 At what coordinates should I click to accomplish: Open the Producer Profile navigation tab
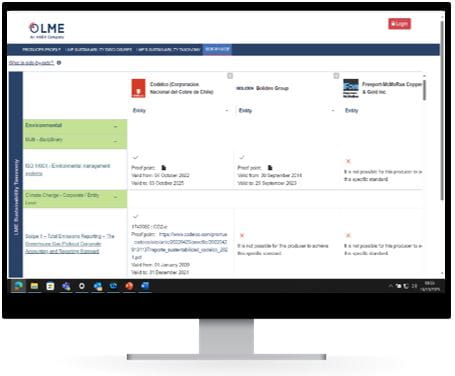tap(41, 49)
